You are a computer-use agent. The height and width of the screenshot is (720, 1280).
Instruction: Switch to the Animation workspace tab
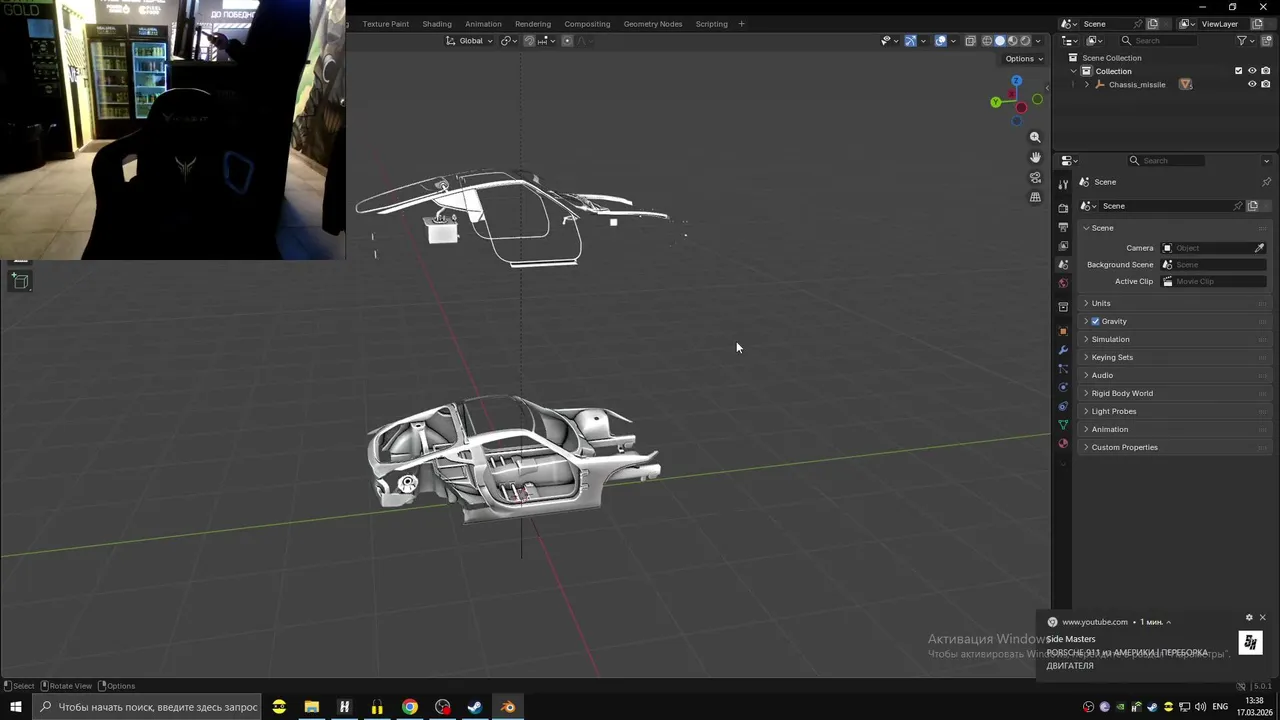(483, 24)
